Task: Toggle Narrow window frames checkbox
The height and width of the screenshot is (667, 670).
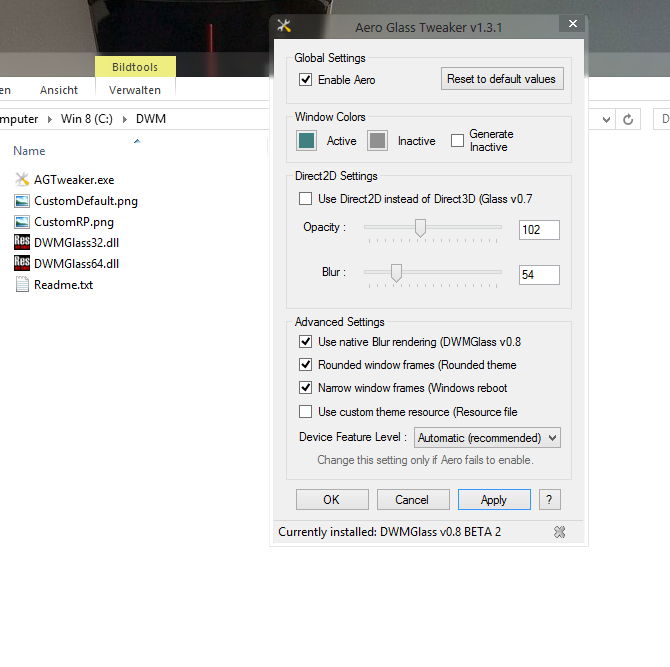Action: (305, 388)
